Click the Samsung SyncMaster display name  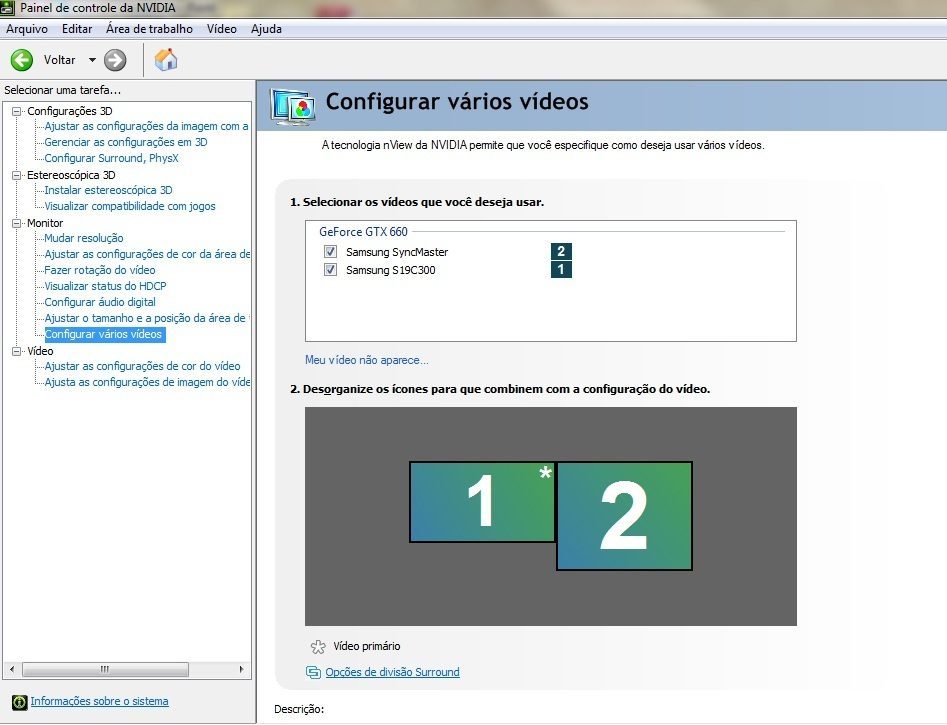tap(397, 252)
